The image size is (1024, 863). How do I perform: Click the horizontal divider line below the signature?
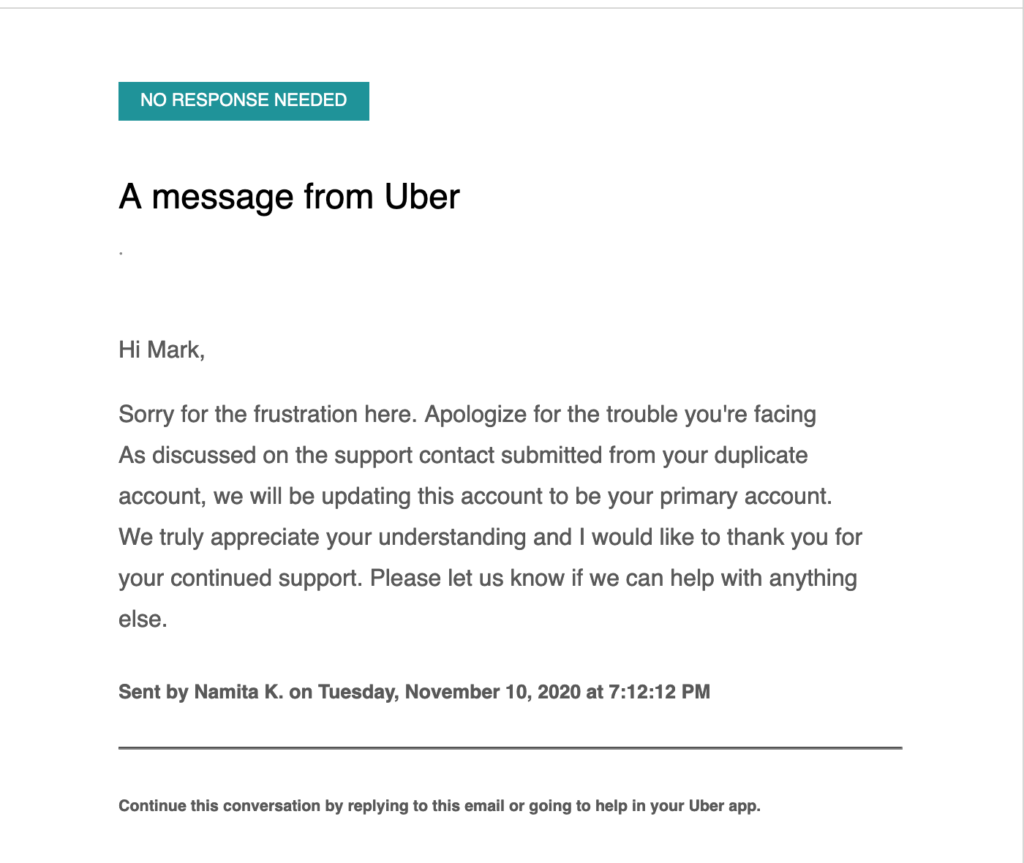point(510,747)
